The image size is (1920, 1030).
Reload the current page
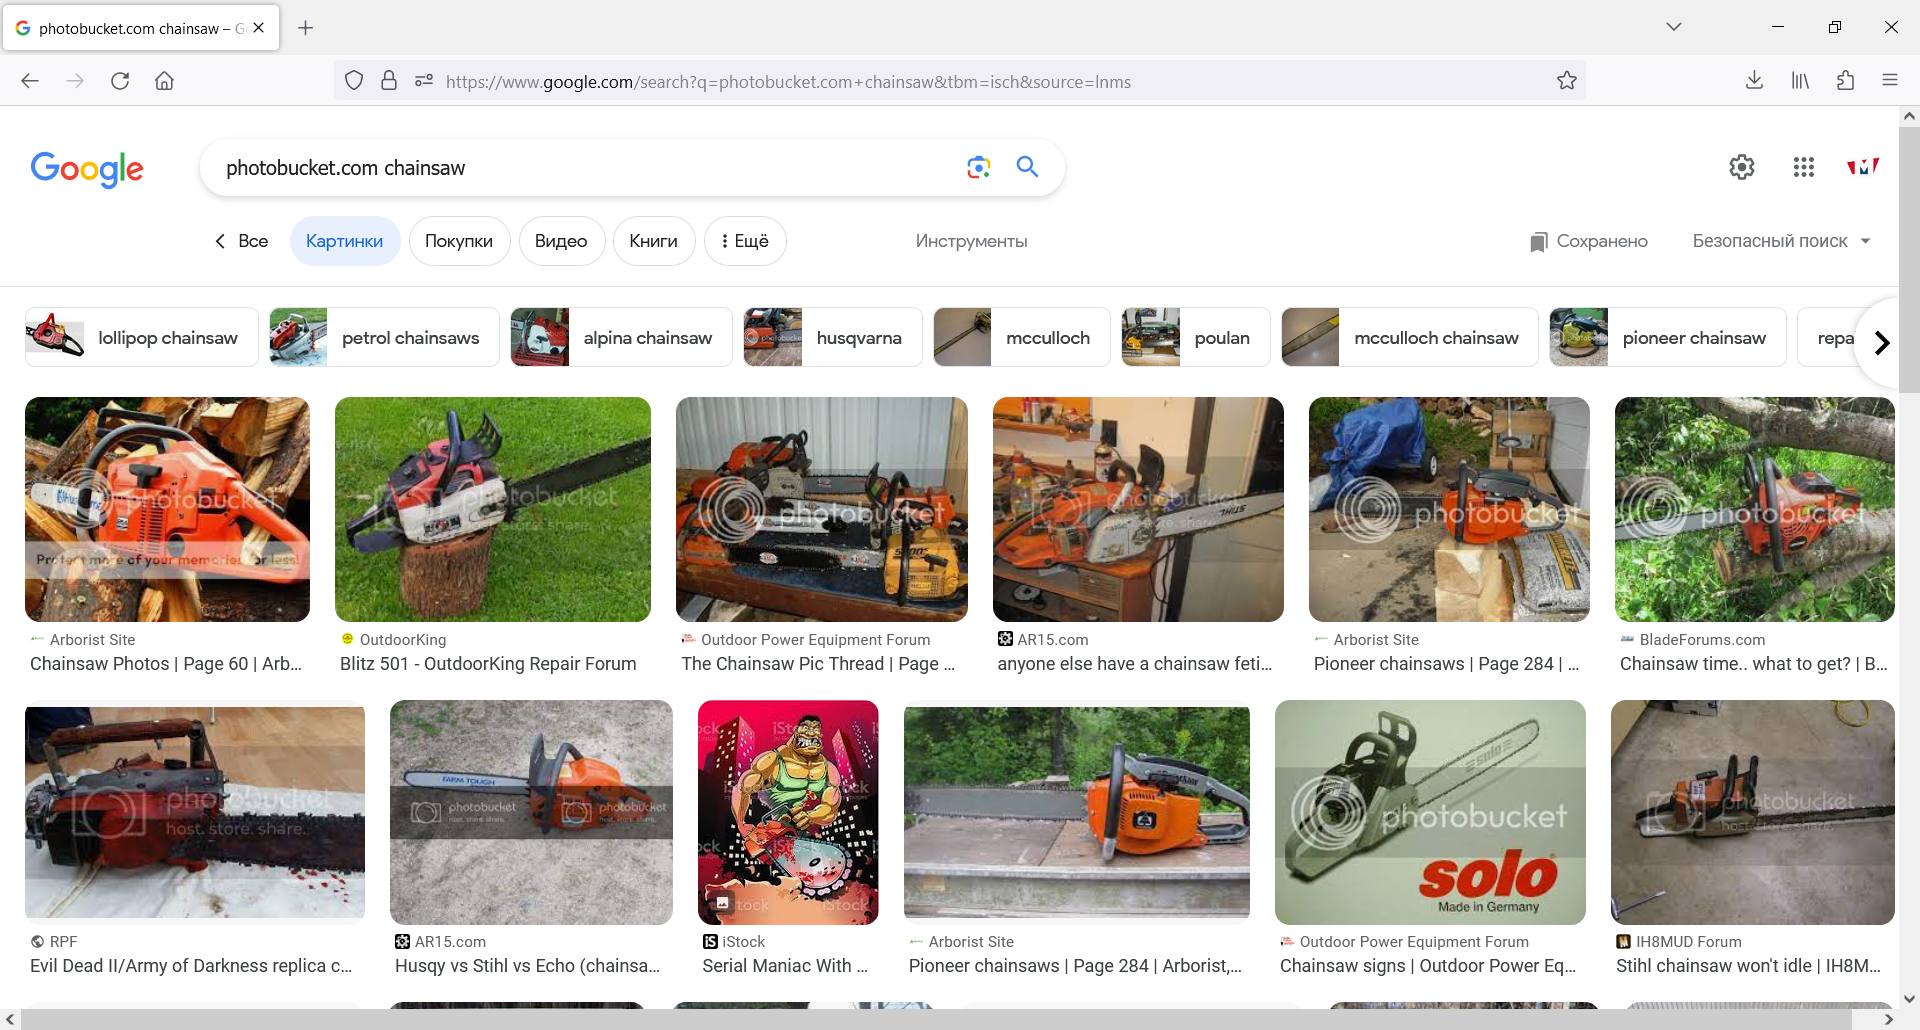(x=120, y=81)
